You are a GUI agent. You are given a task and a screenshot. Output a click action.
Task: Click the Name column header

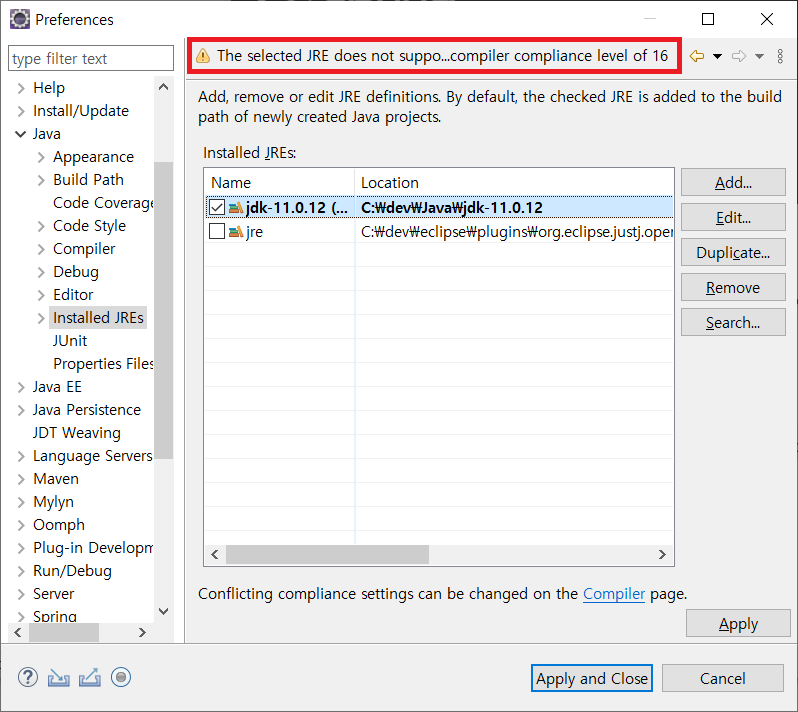279,182
